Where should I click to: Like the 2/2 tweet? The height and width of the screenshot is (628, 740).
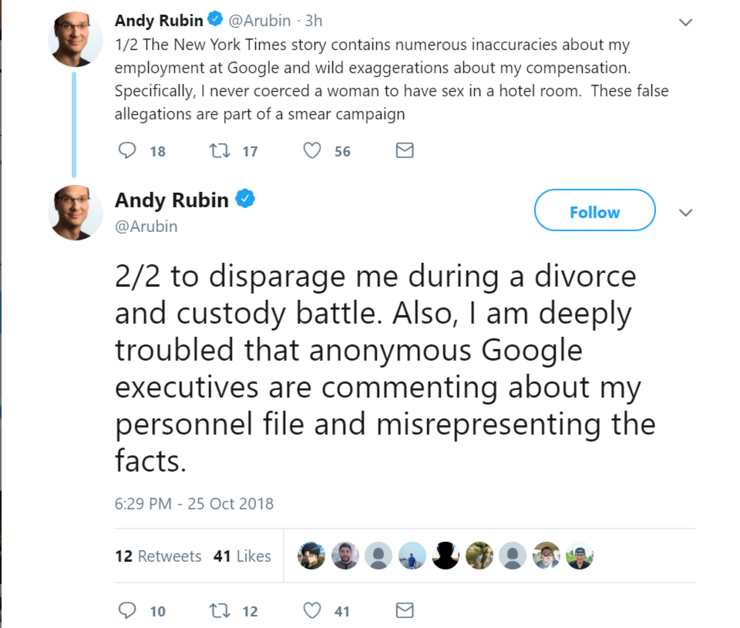coord(312,610)
